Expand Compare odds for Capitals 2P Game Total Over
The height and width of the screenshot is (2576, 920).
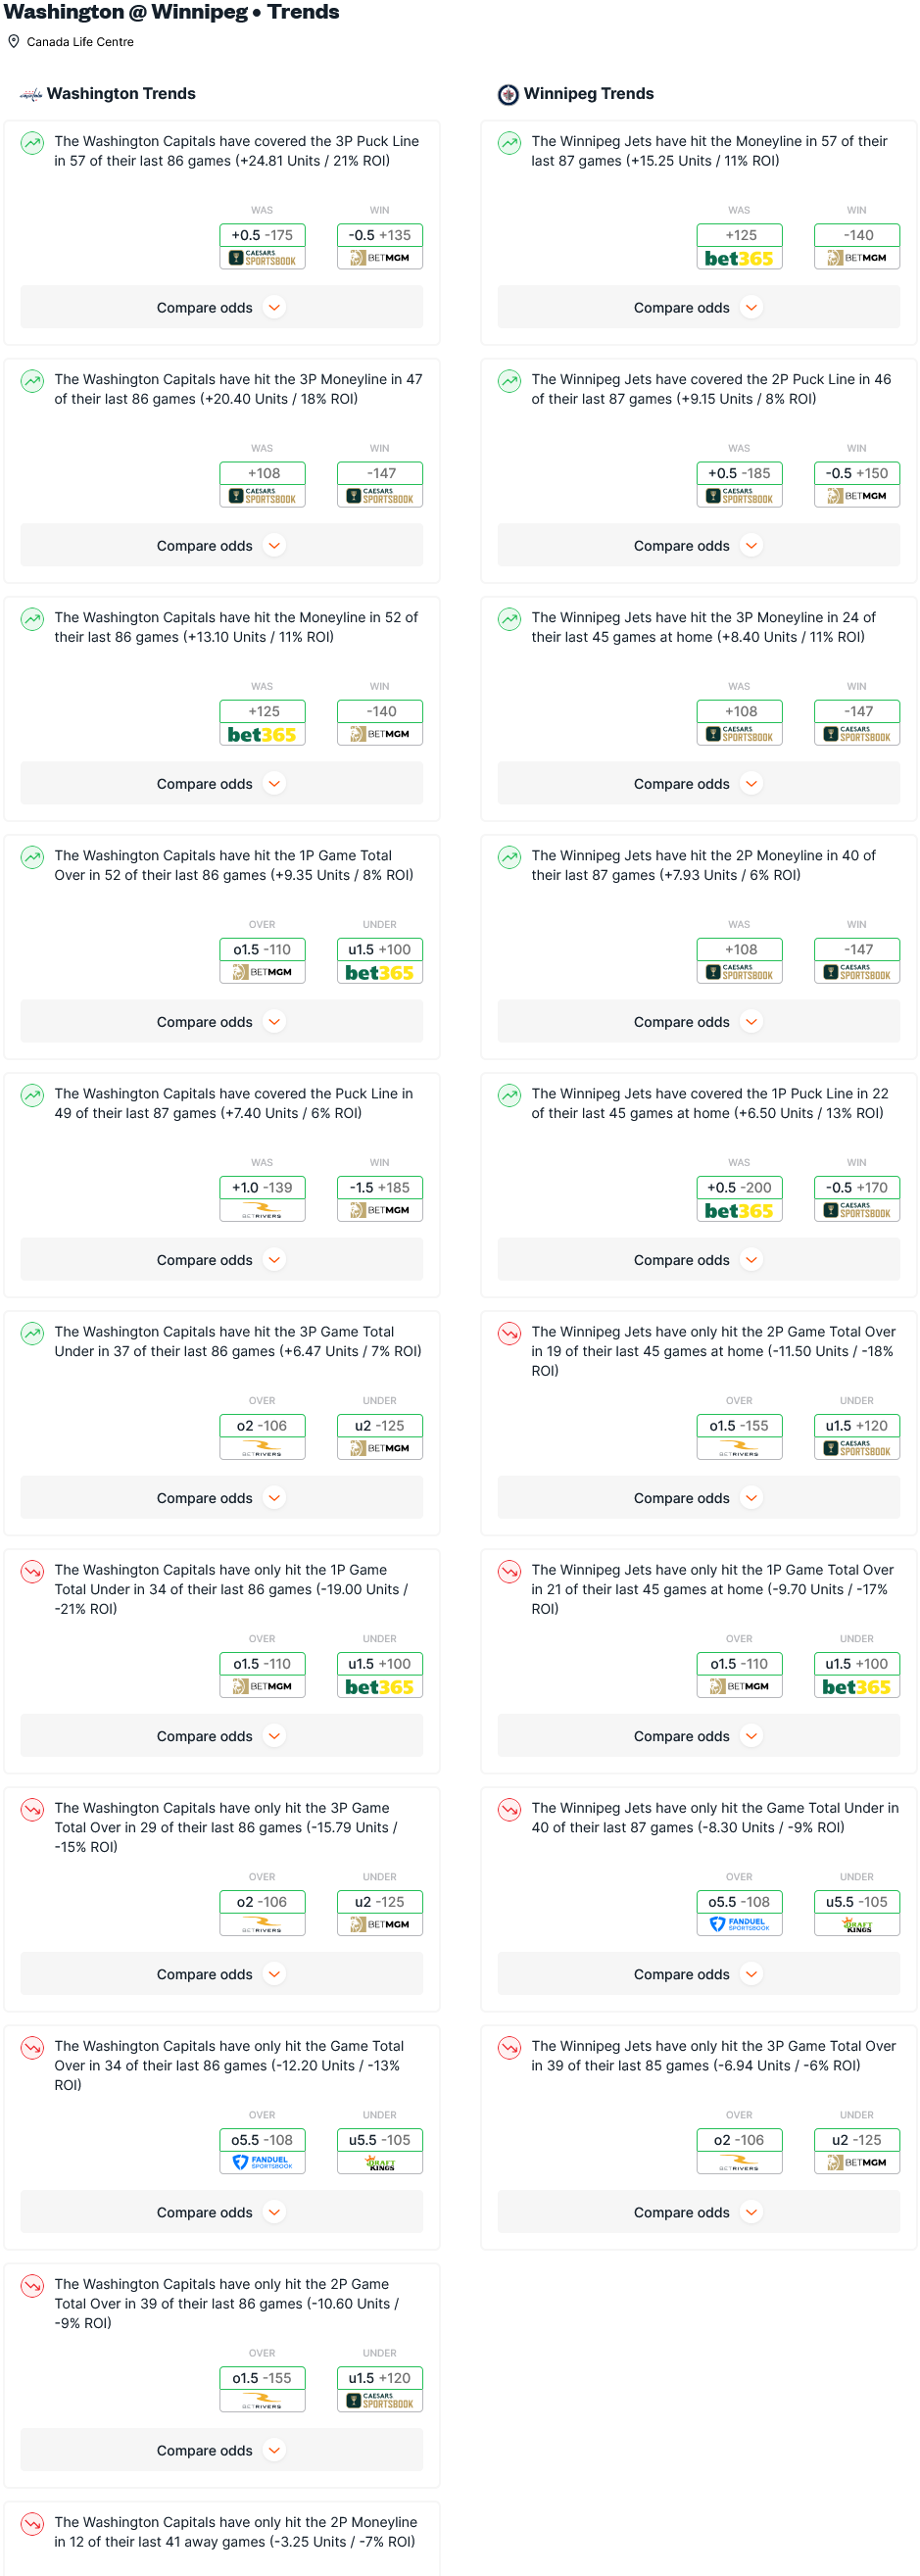pos(222,2449)
